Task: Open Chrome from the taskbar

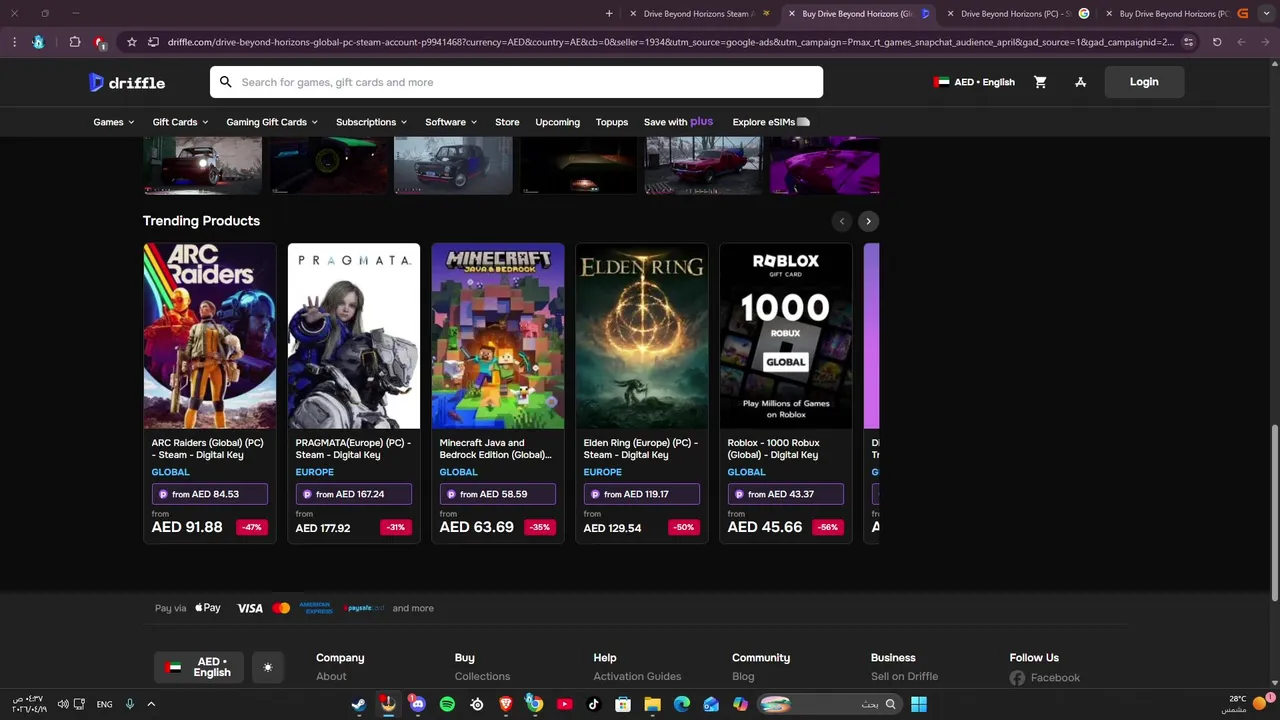Action: (x=535, y=704)
